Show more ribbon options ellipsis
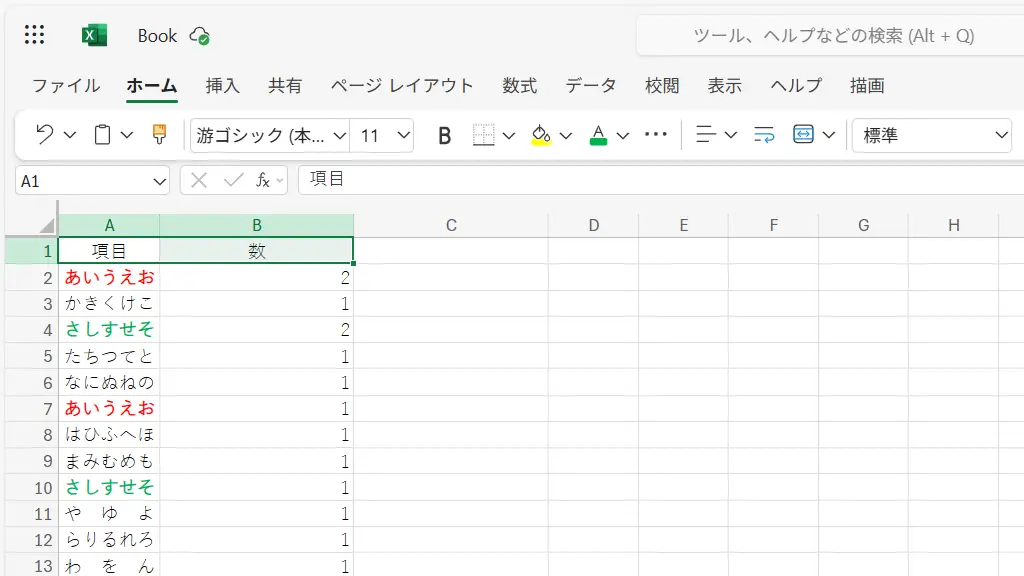The height and width of the screenshot is (576, 1024). 656,135
